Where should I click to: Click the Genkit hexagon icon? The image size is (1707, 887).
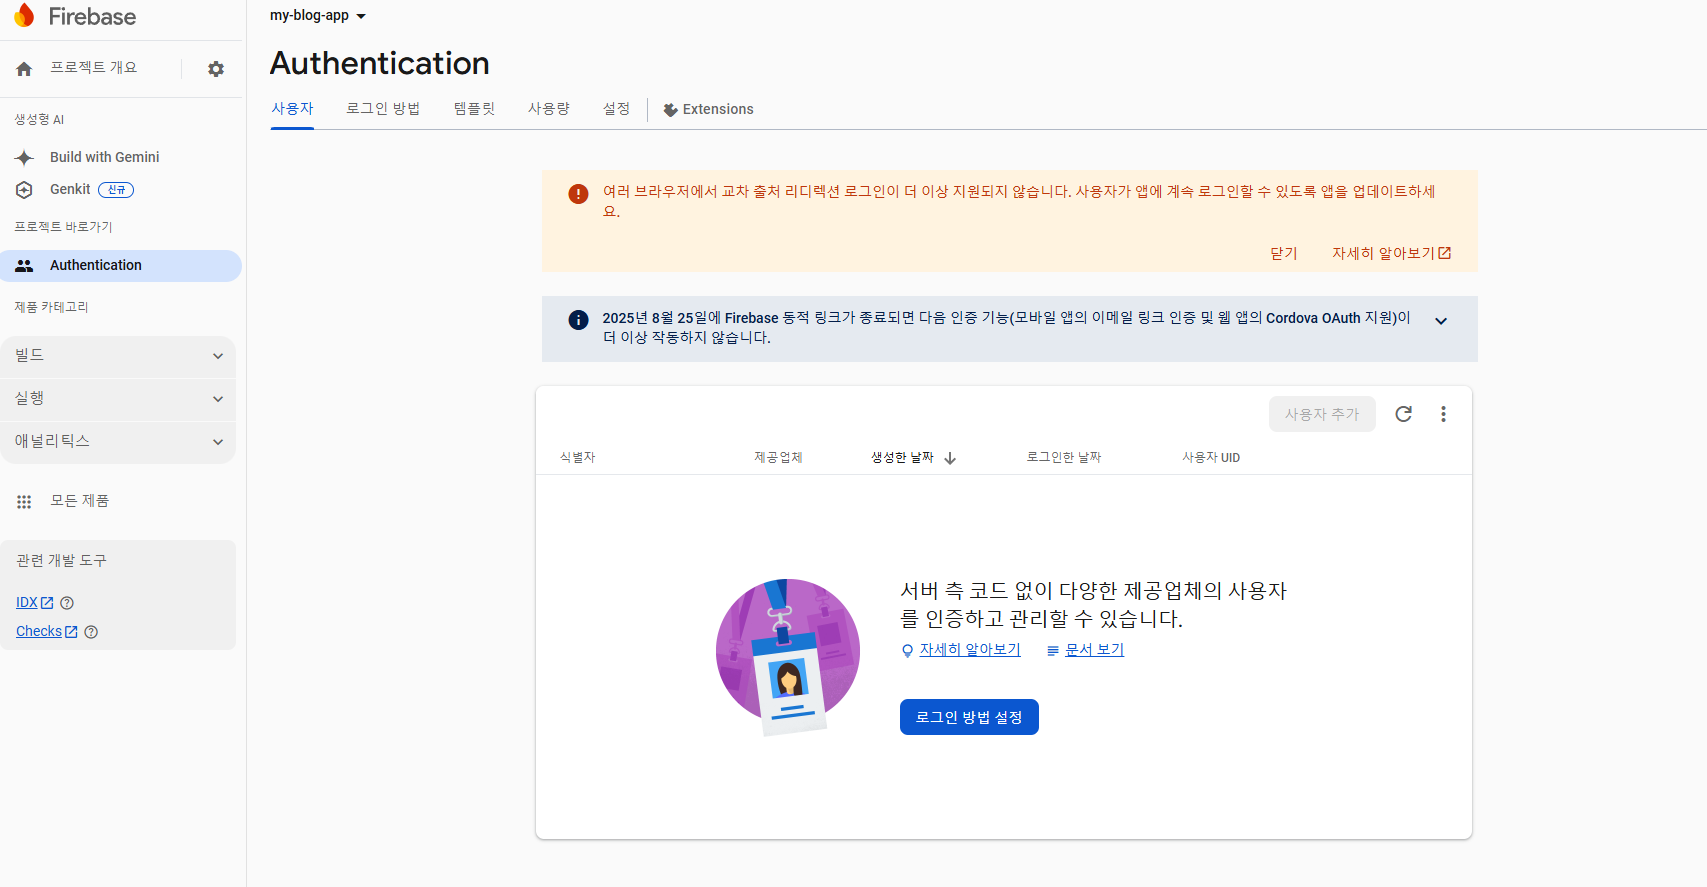25,190
